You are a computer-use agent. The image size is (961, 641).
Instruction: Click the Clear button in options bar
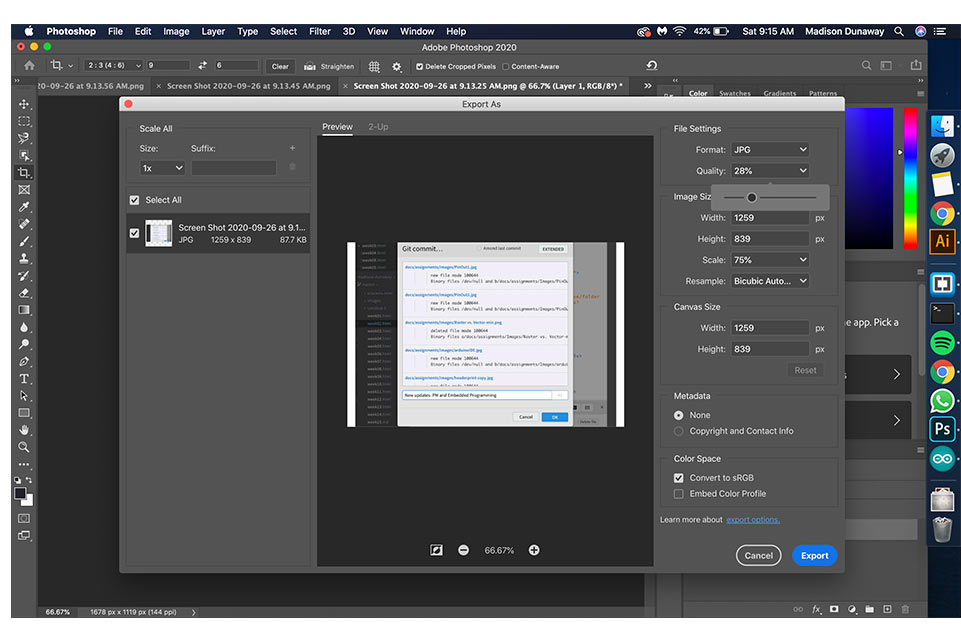[280, 66]
